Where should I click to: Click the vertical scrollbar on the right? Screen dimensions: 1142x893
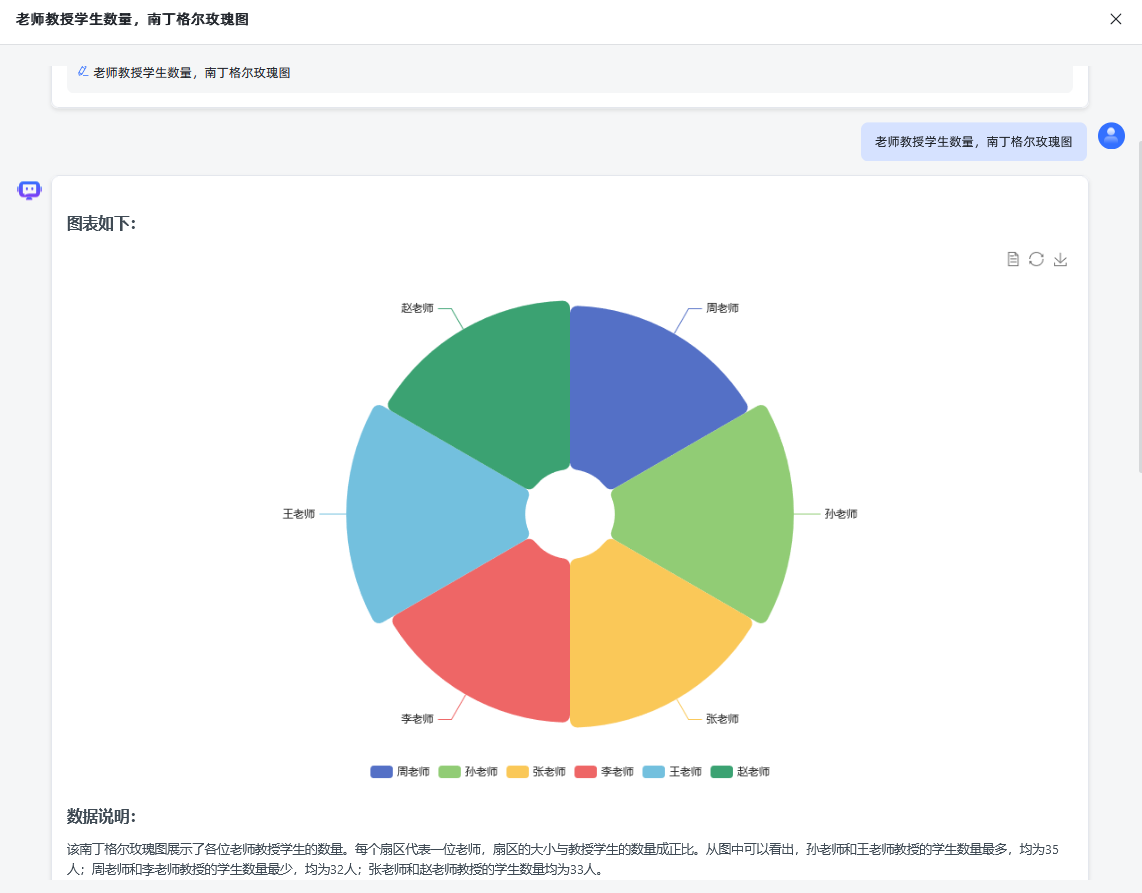click(1139, 300)
